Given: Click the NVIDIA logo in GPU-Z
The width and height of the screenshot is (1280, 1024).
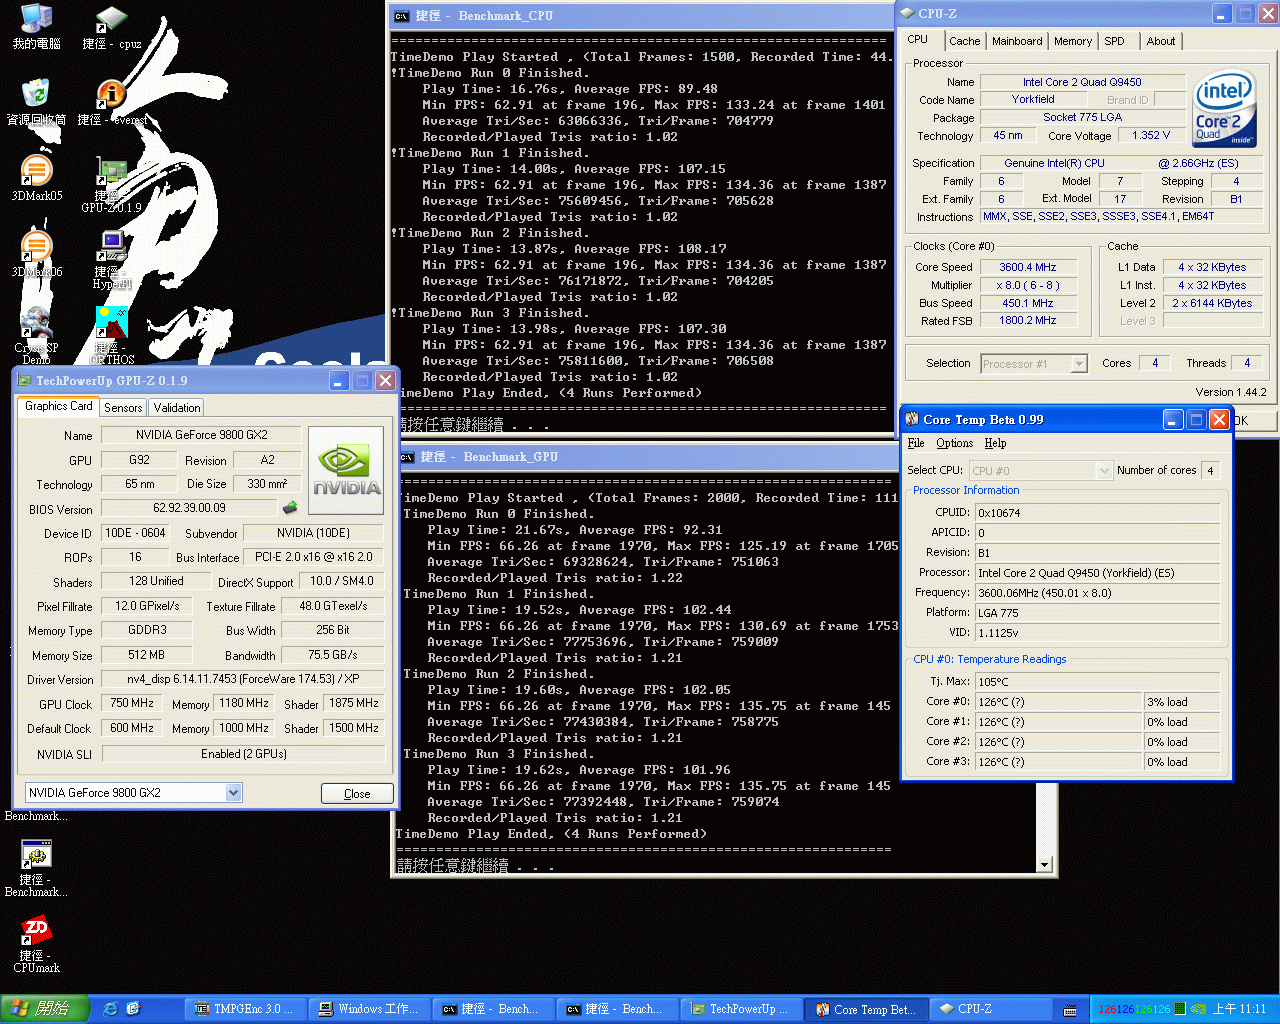Looking at the screenshot, I should point(346,471).
